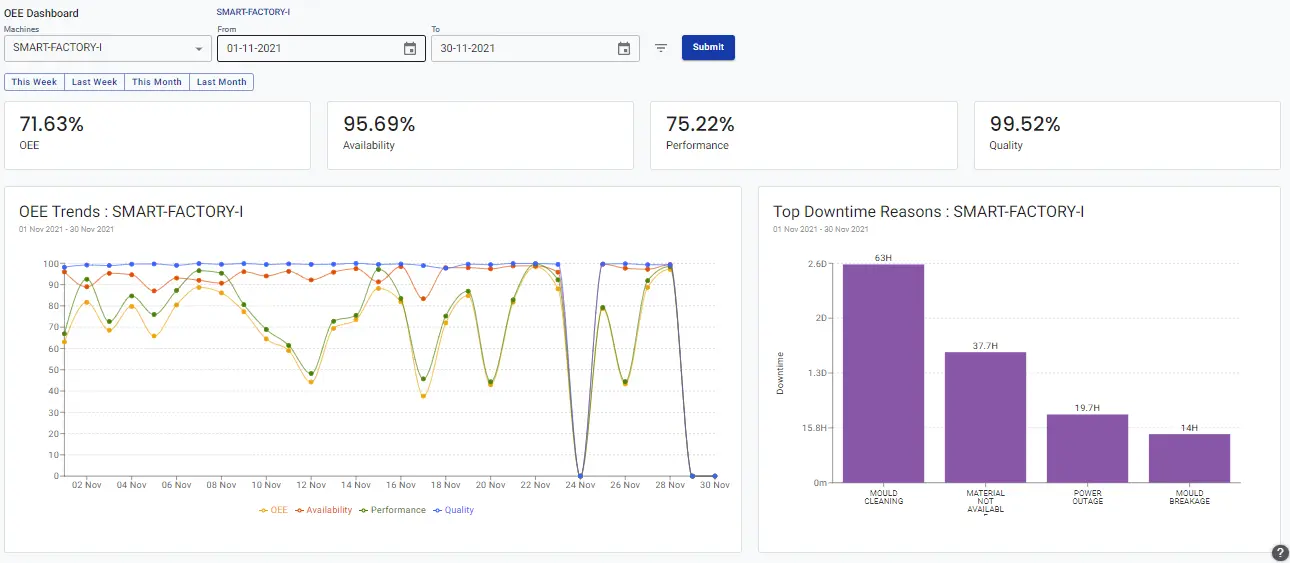
Task: Focus the To date field 30-11-2021
Action: (x=535, y=48)
